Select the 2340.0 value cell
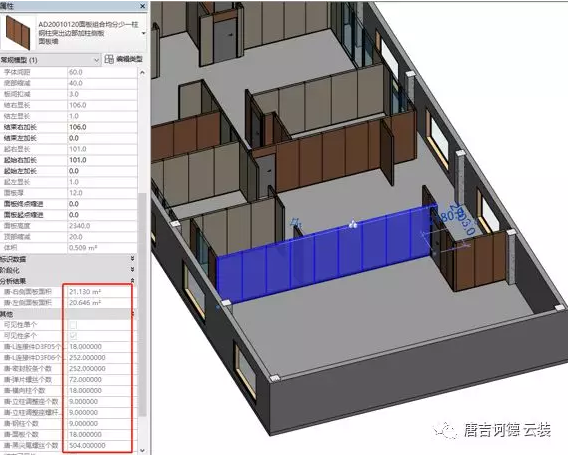This screenshot has height=461, width=572. 103,225
